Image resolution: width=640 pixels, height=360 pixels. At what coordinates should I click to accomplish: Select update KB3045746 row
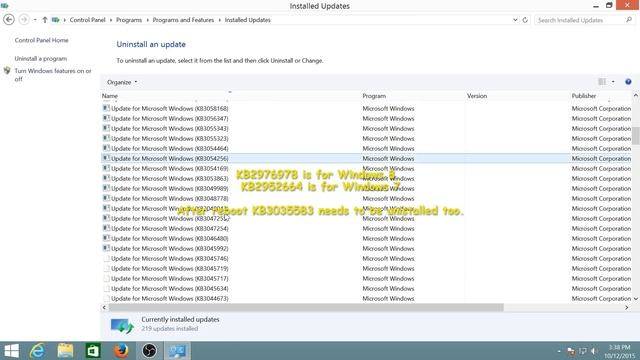click(x=366, y=258)
